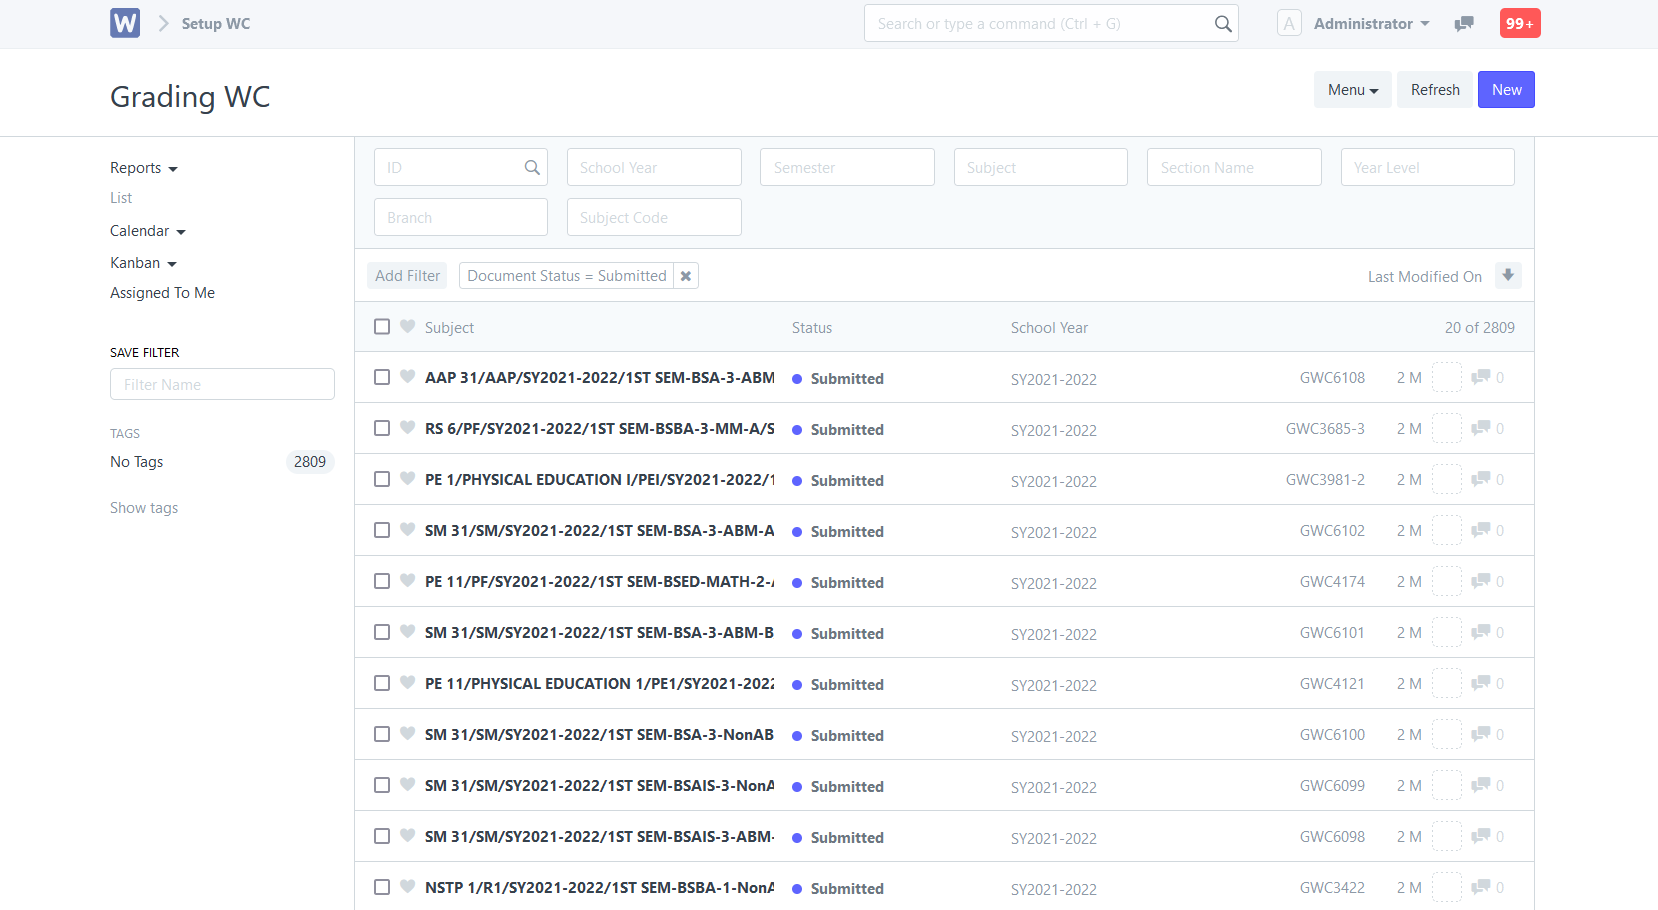This screenshot has width=1658, height=910.
Task: Check the AAP 31 row checkbox
Action: tap(382, 377)
